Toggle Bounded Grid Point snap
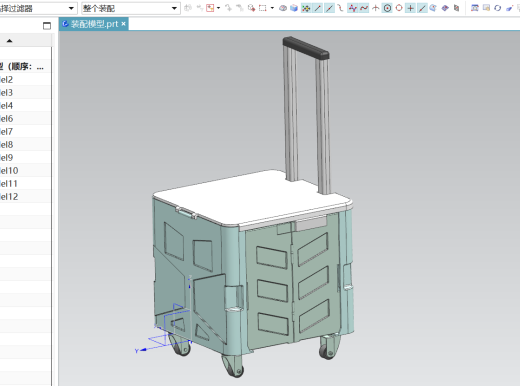Screen dimensions: 520x386 [x=445, y=8]
